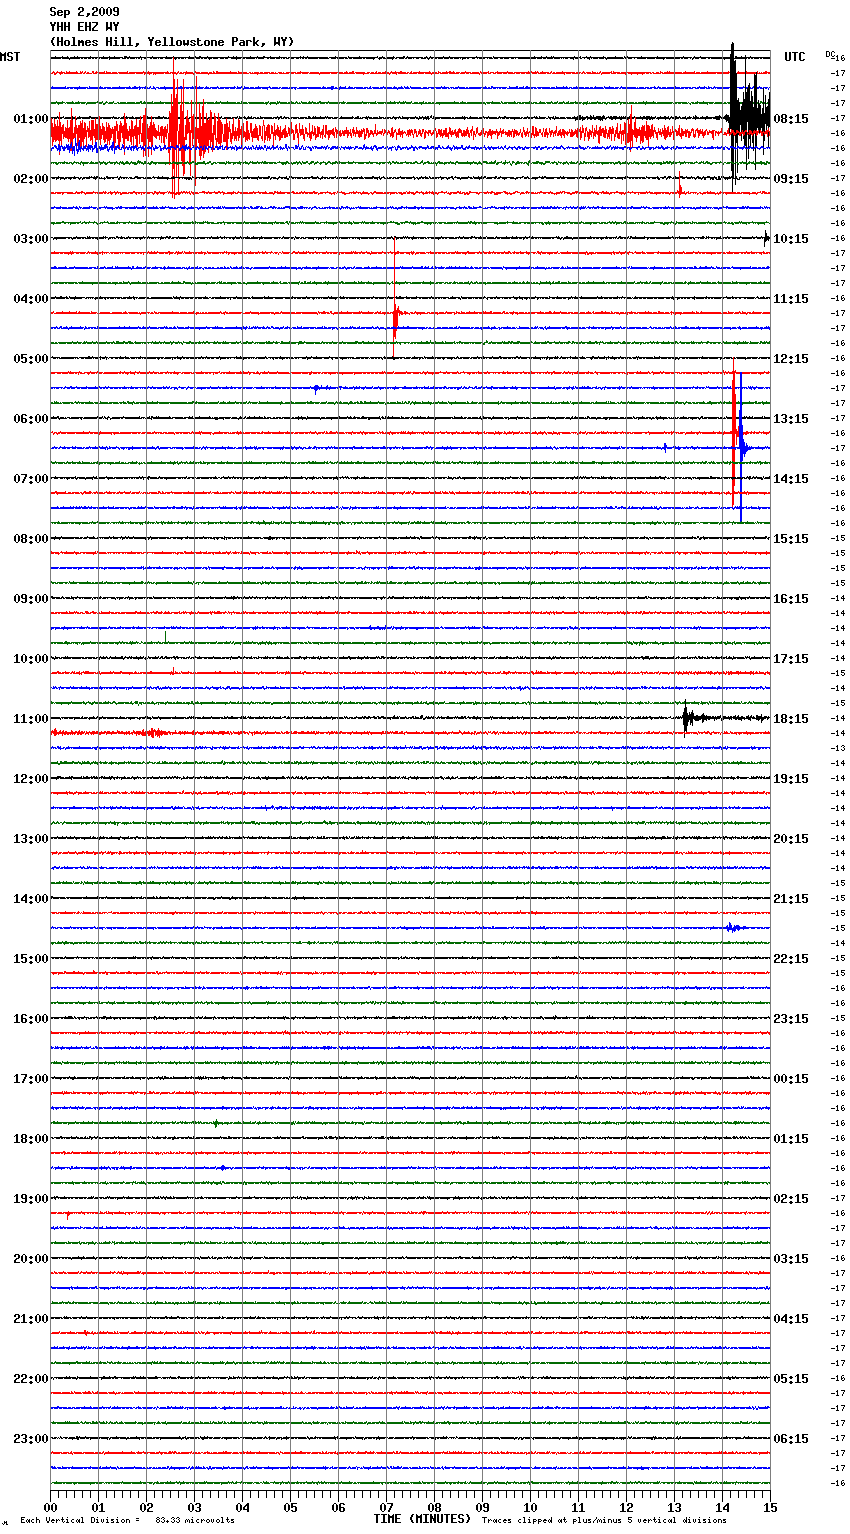Select the 19:00 MST time label
Viewport: 850px width, 1534px height.
[31, 1199]
